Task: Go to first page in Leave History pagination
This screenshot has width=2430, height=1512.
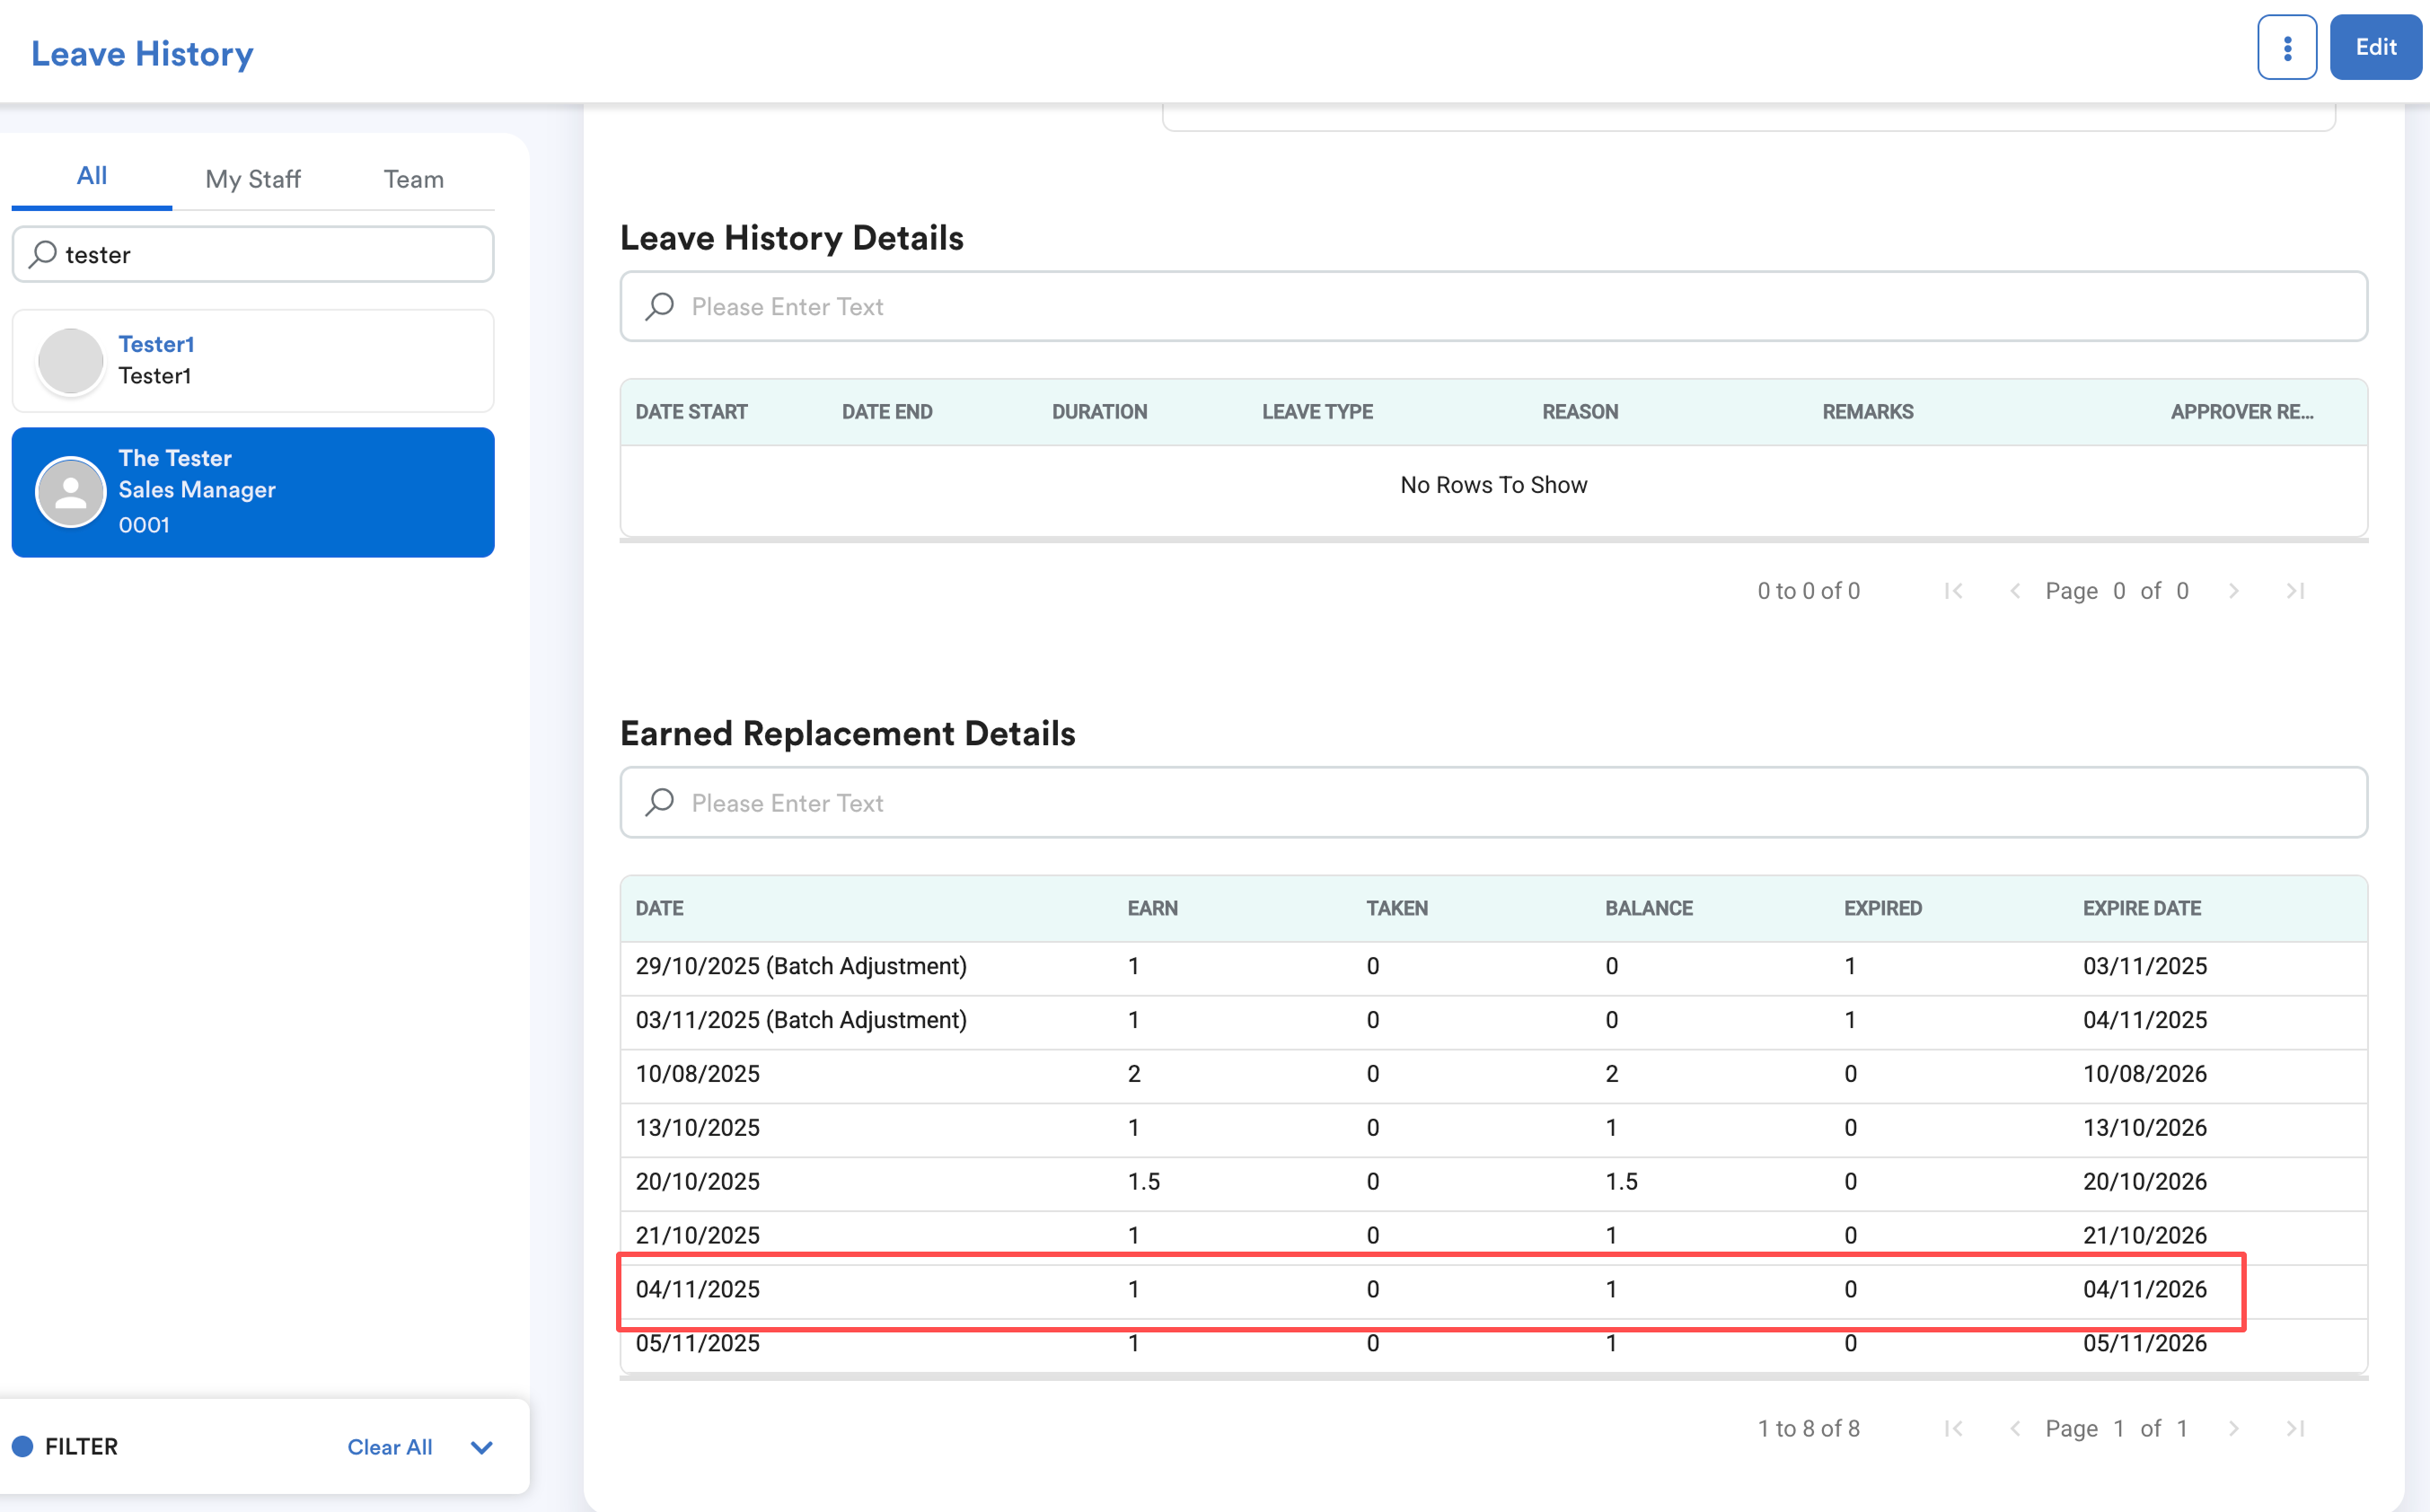Action: click(1953, 591)
